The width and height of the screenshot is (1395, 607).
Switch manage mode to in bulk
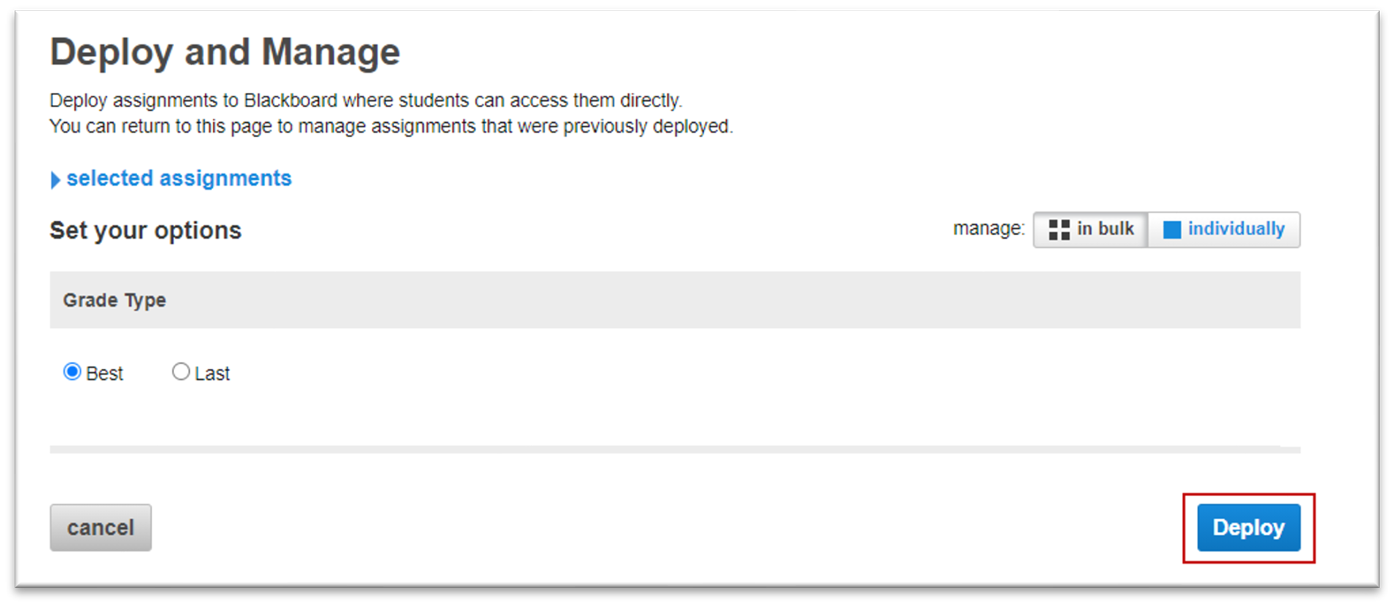[x=1091, y=229]
